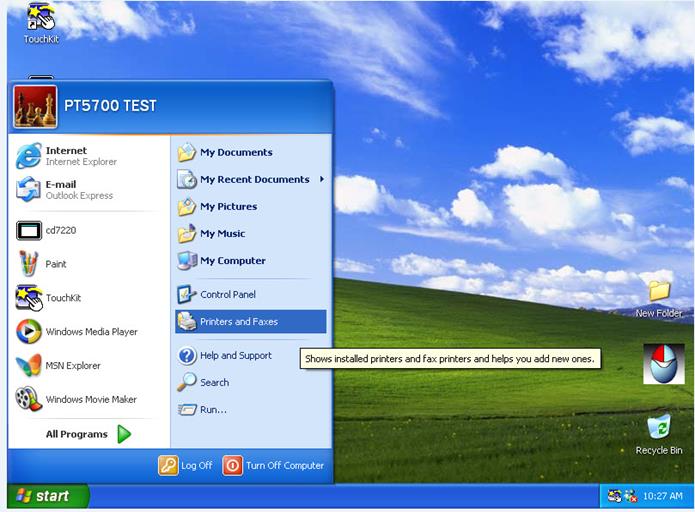
Task: Open the mouse desktop shortcut icon
Action: click(x=664, y=363)
